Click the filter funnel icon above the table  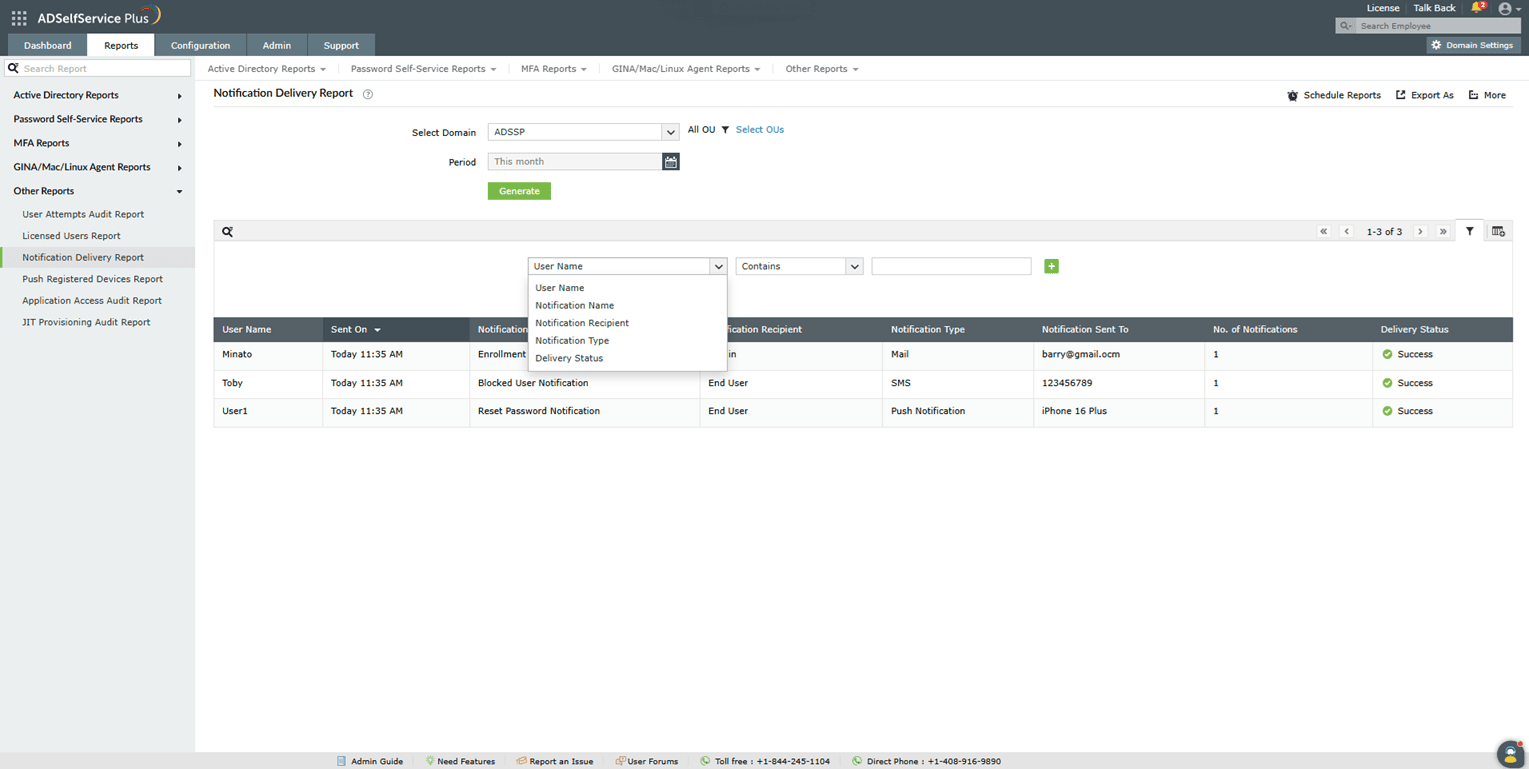pyautogui.click(x=1469, y=231)
